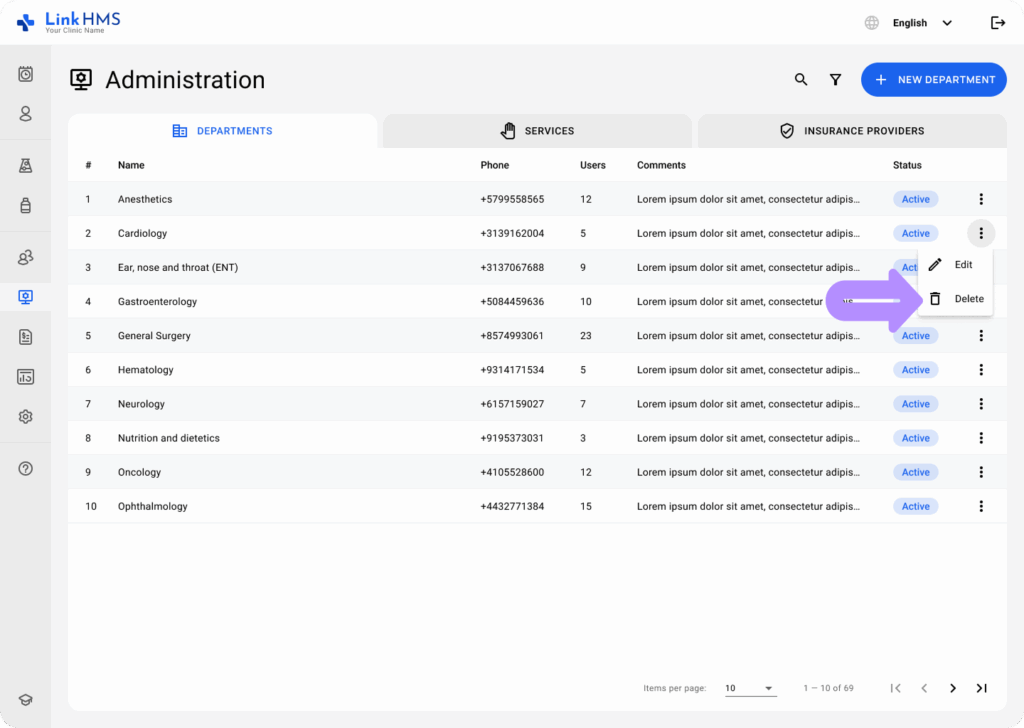Image resolution: width=1024 pixels, height=728 pixels.
Task: Choose Edit from the context menu
Action: point(956,265)
